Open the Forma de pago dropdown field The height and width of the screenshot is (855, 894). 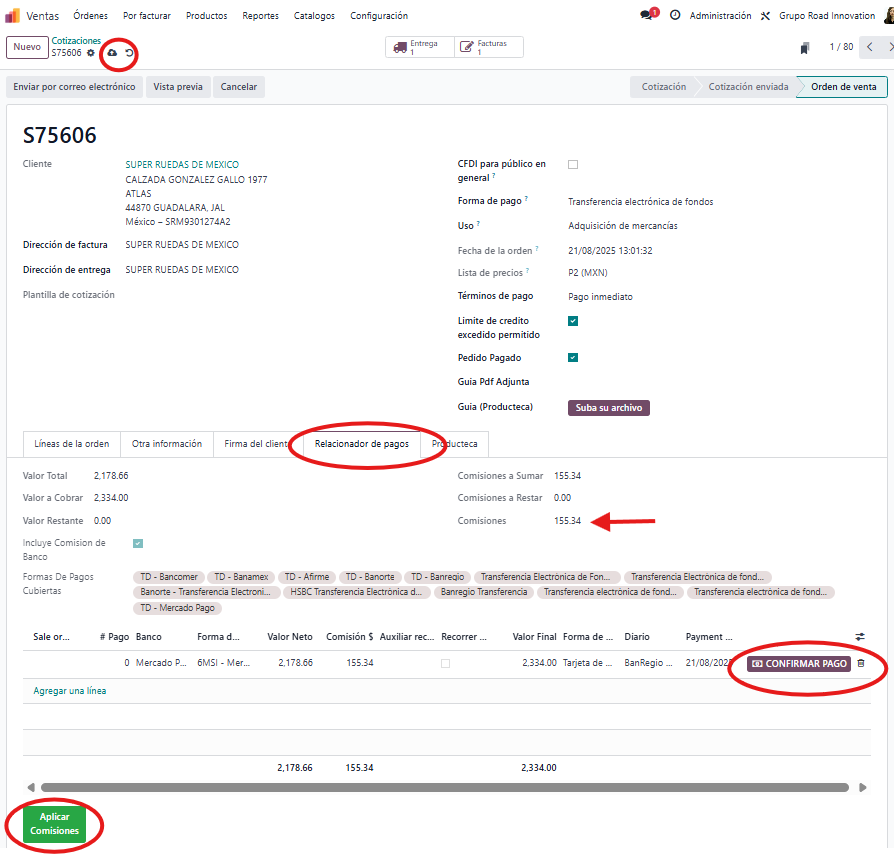tap(640, 202)
